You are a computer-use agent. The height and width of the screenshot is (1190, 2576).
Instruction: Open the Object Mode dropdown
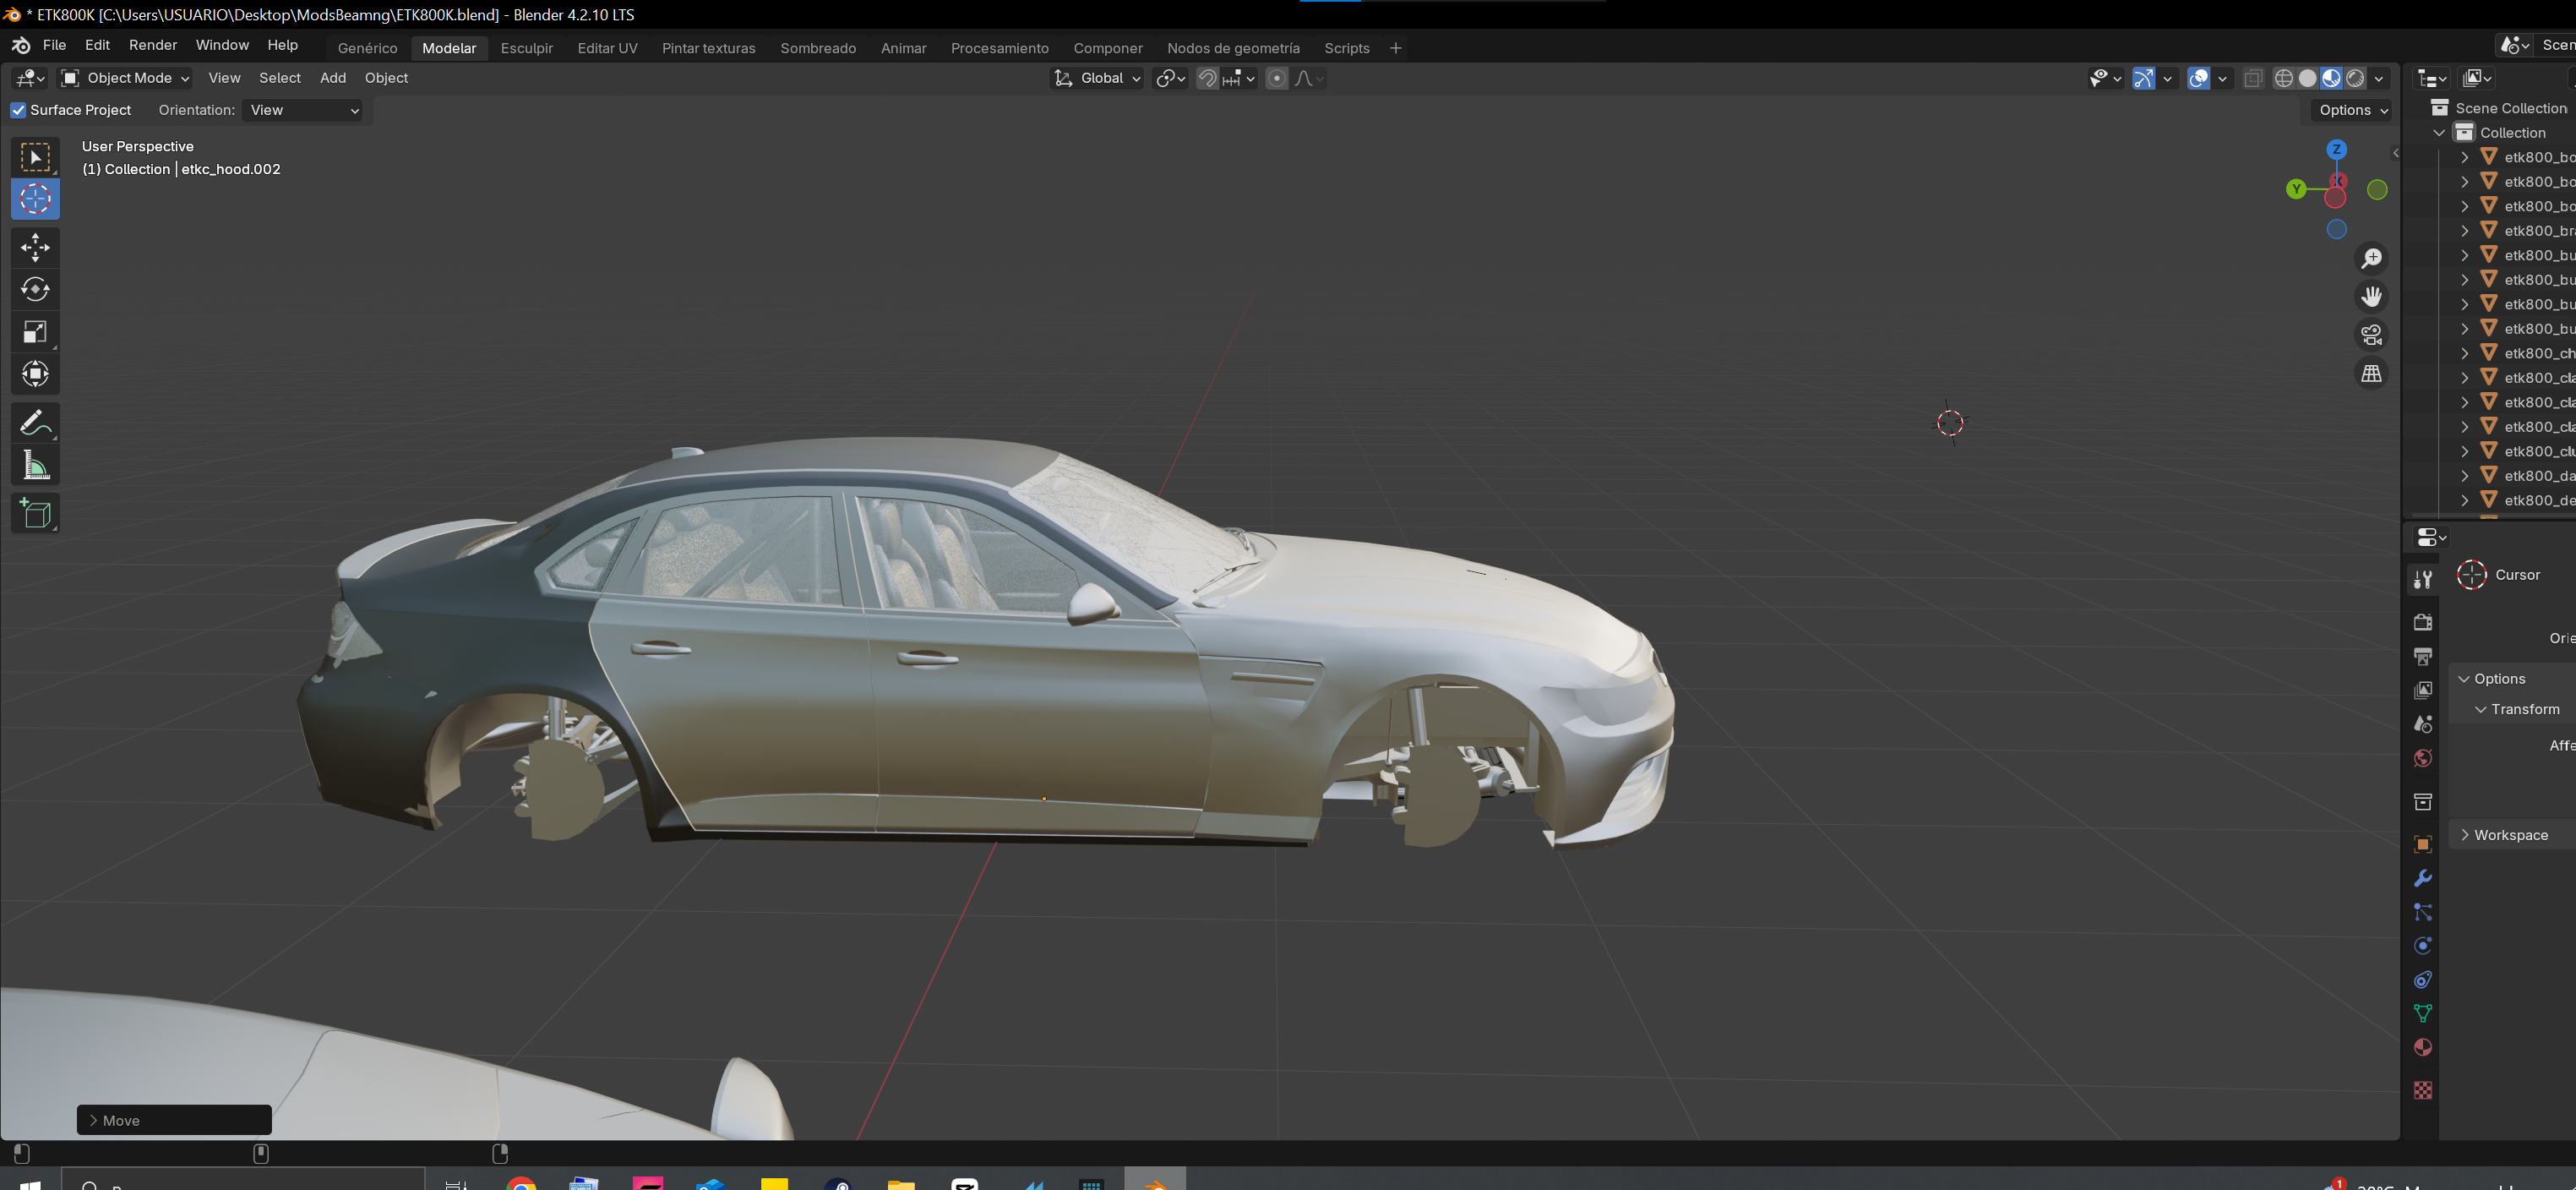point(125,78)
